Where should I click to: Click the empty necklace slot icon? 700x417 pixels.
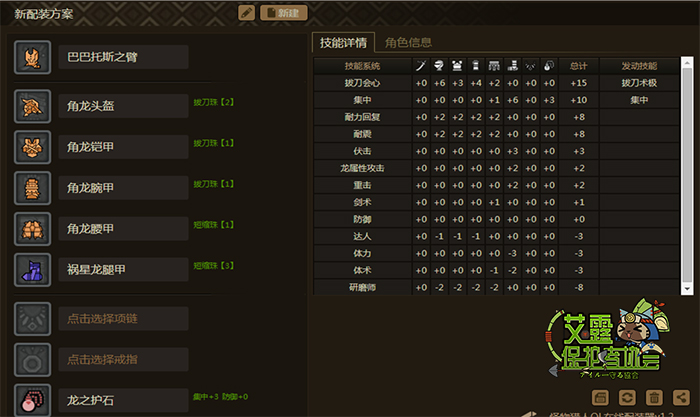tap(33, 319)
